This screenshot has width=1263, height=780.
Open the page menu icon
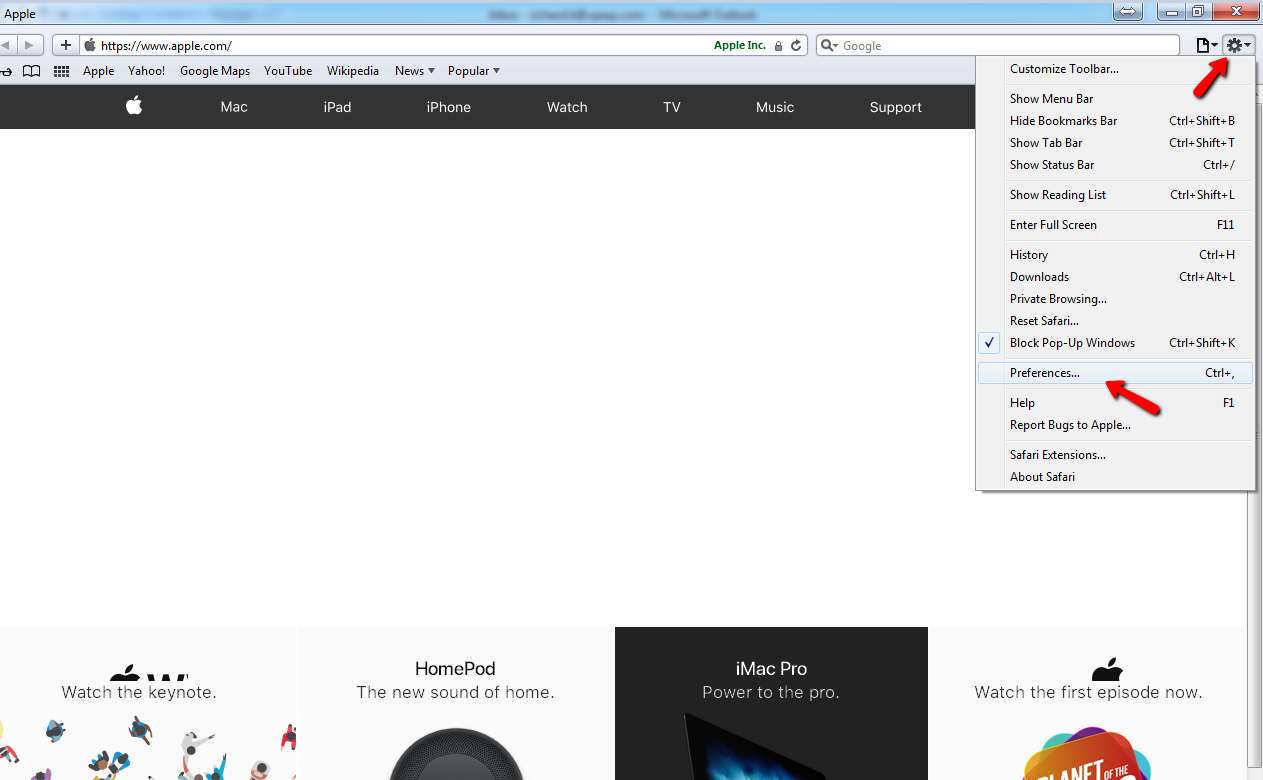pyautogui.click(x=1208, y=45)
